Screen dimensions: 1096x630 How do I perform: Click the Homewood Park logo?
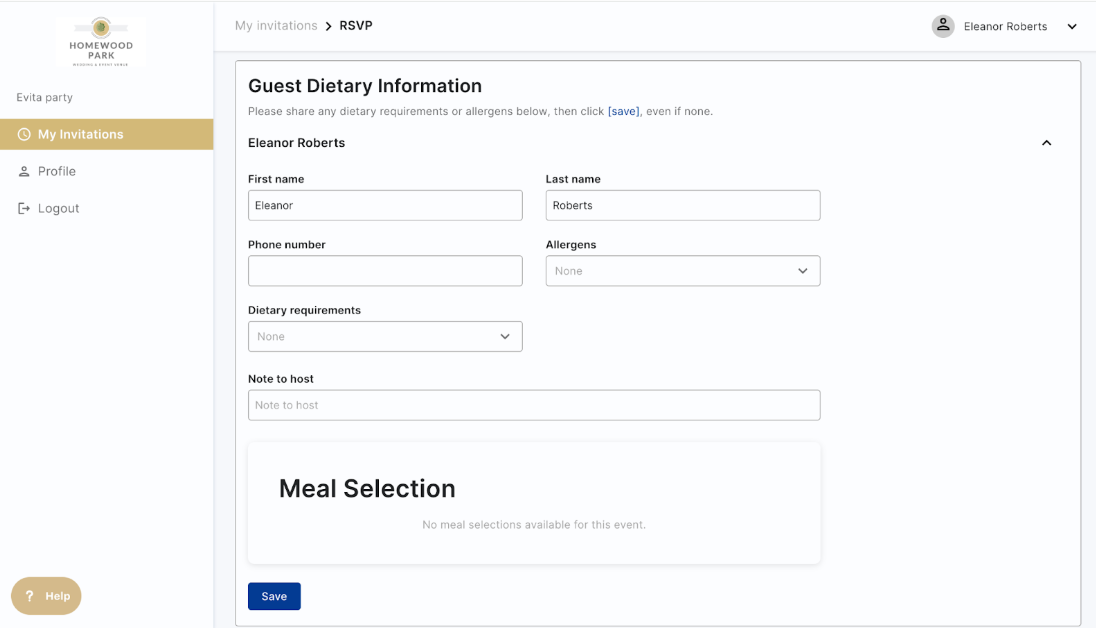click(101, 41)
